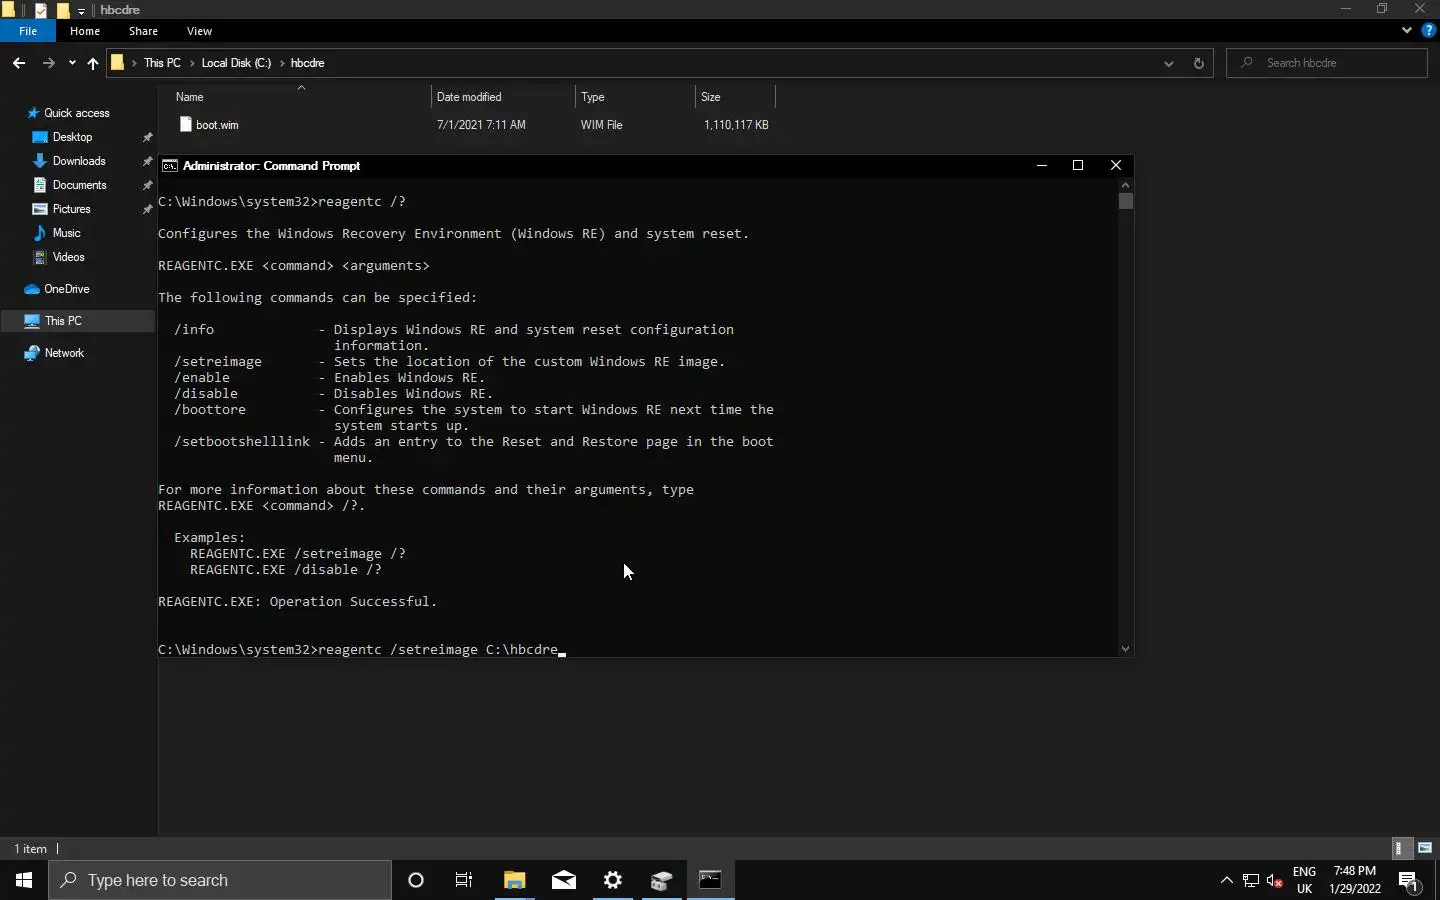The image size is (1440, 900).
Task: Unpin Desktop using its pin icon
Action: click(x=148, y=137)
